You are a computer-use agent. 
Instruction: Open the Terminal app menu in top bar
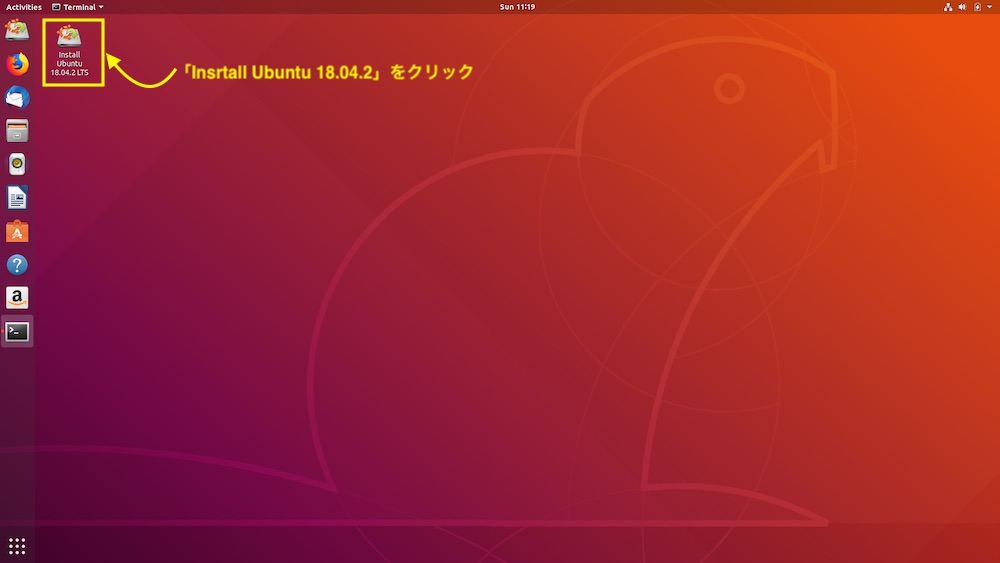click(x=78, y=7)
